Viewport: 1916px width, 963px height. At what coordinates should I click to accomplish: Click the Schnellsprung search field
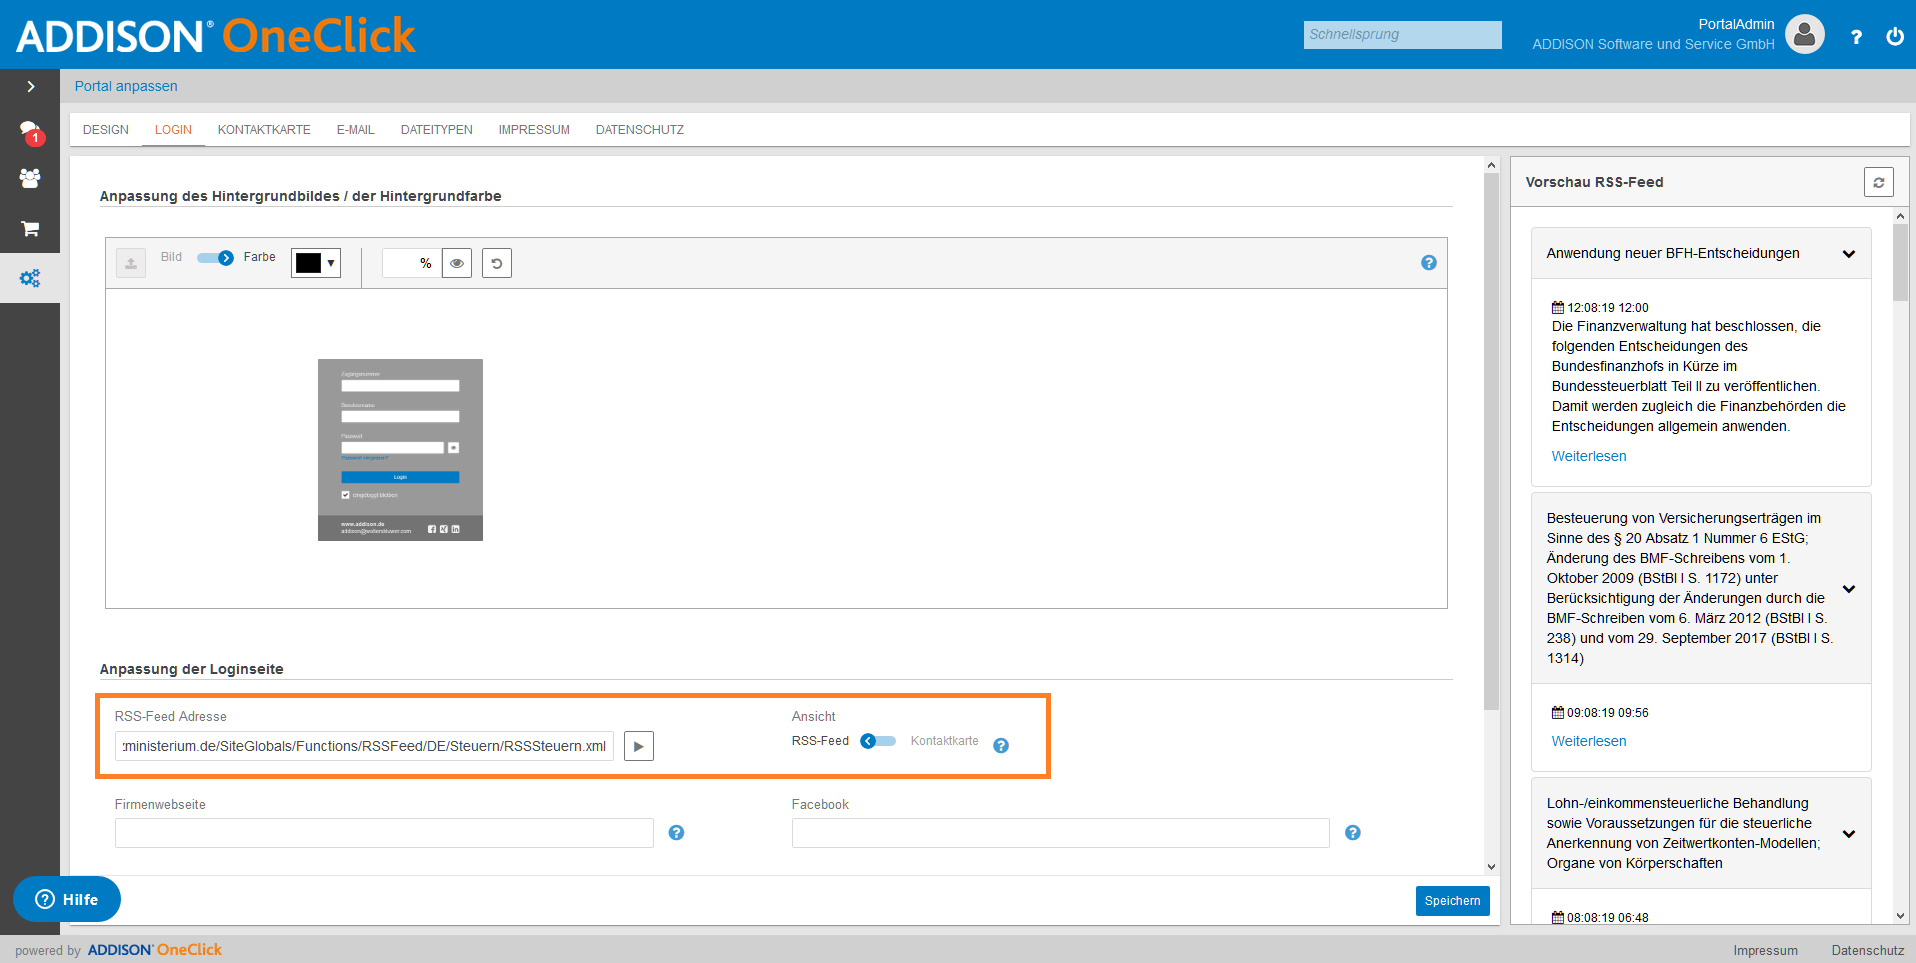point(1402,35)
